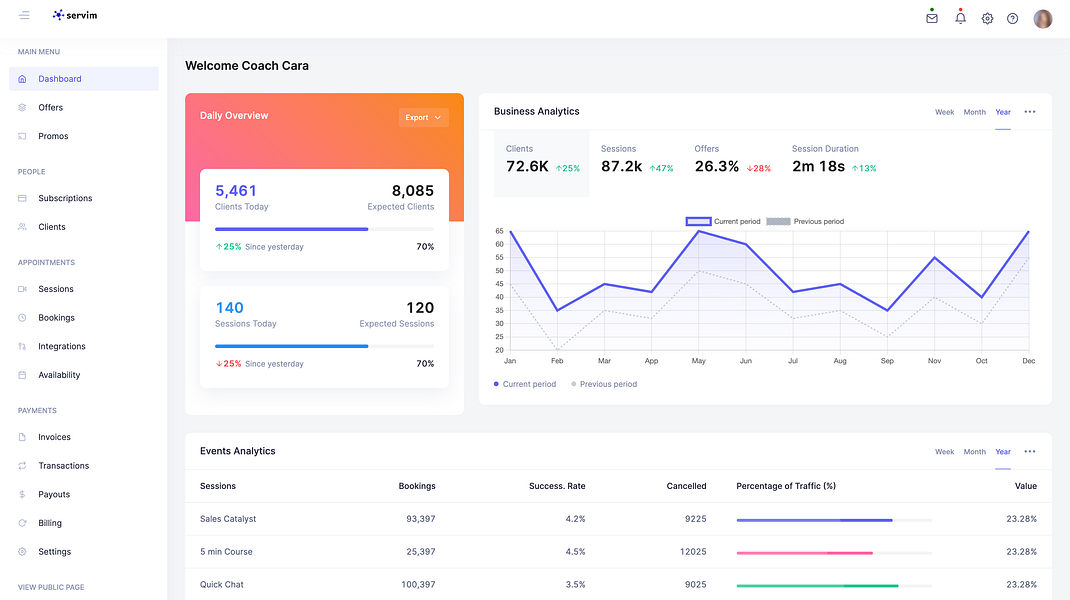Click the Payouts dollar icon in the sidebar
Screen dimensions: 1070x600
22,494
